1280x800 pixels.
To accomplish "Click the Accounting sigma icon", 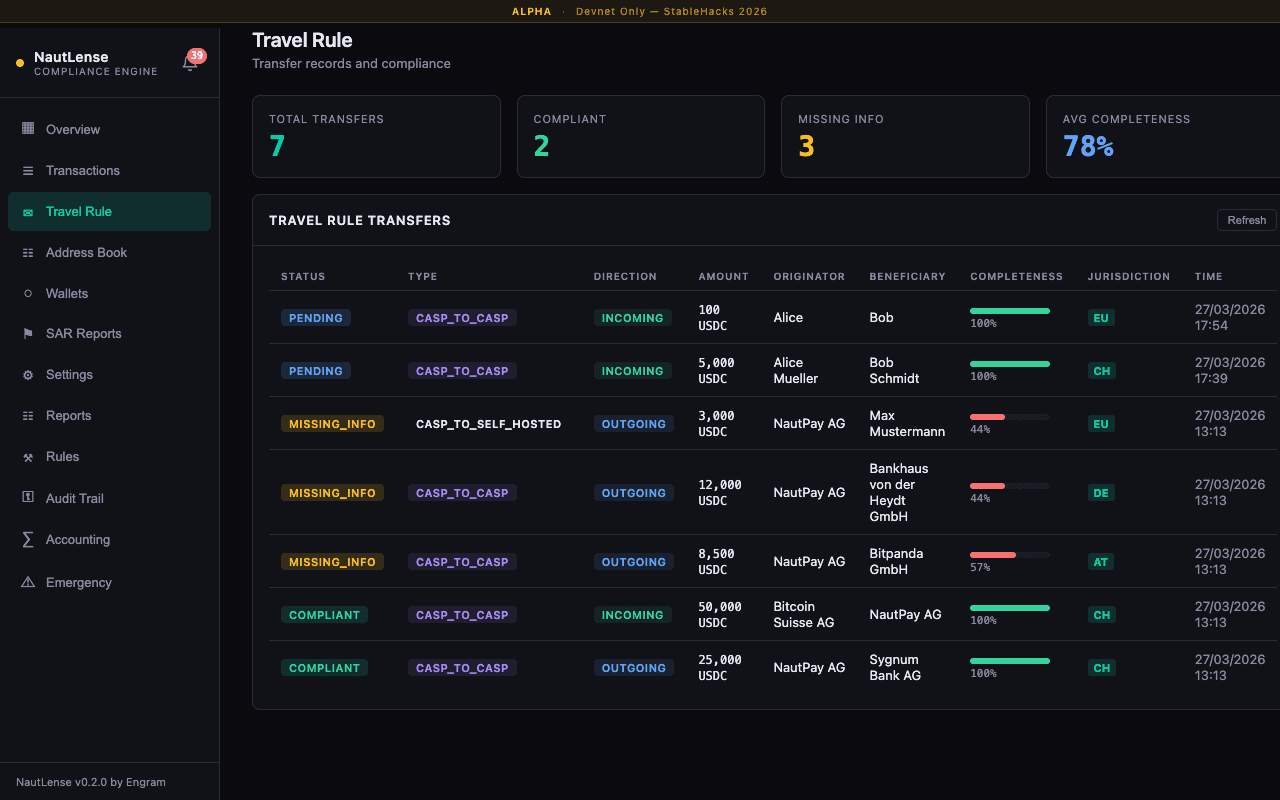I will 28,540.
